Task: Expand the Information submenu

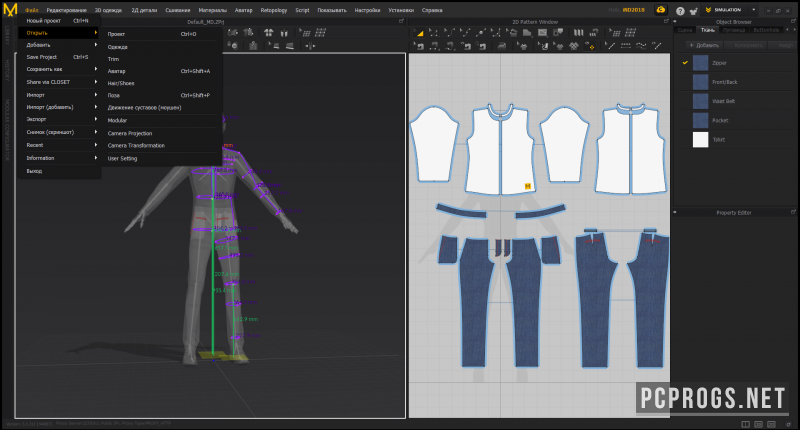Action: coord(60,158)
